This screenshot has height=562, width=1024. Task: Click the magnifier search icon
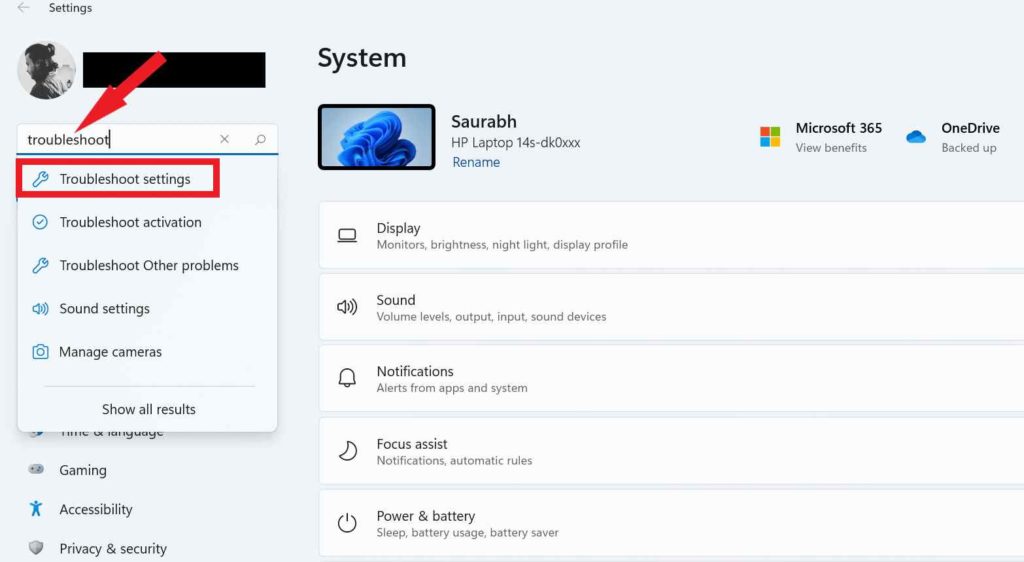coord(260,139)
